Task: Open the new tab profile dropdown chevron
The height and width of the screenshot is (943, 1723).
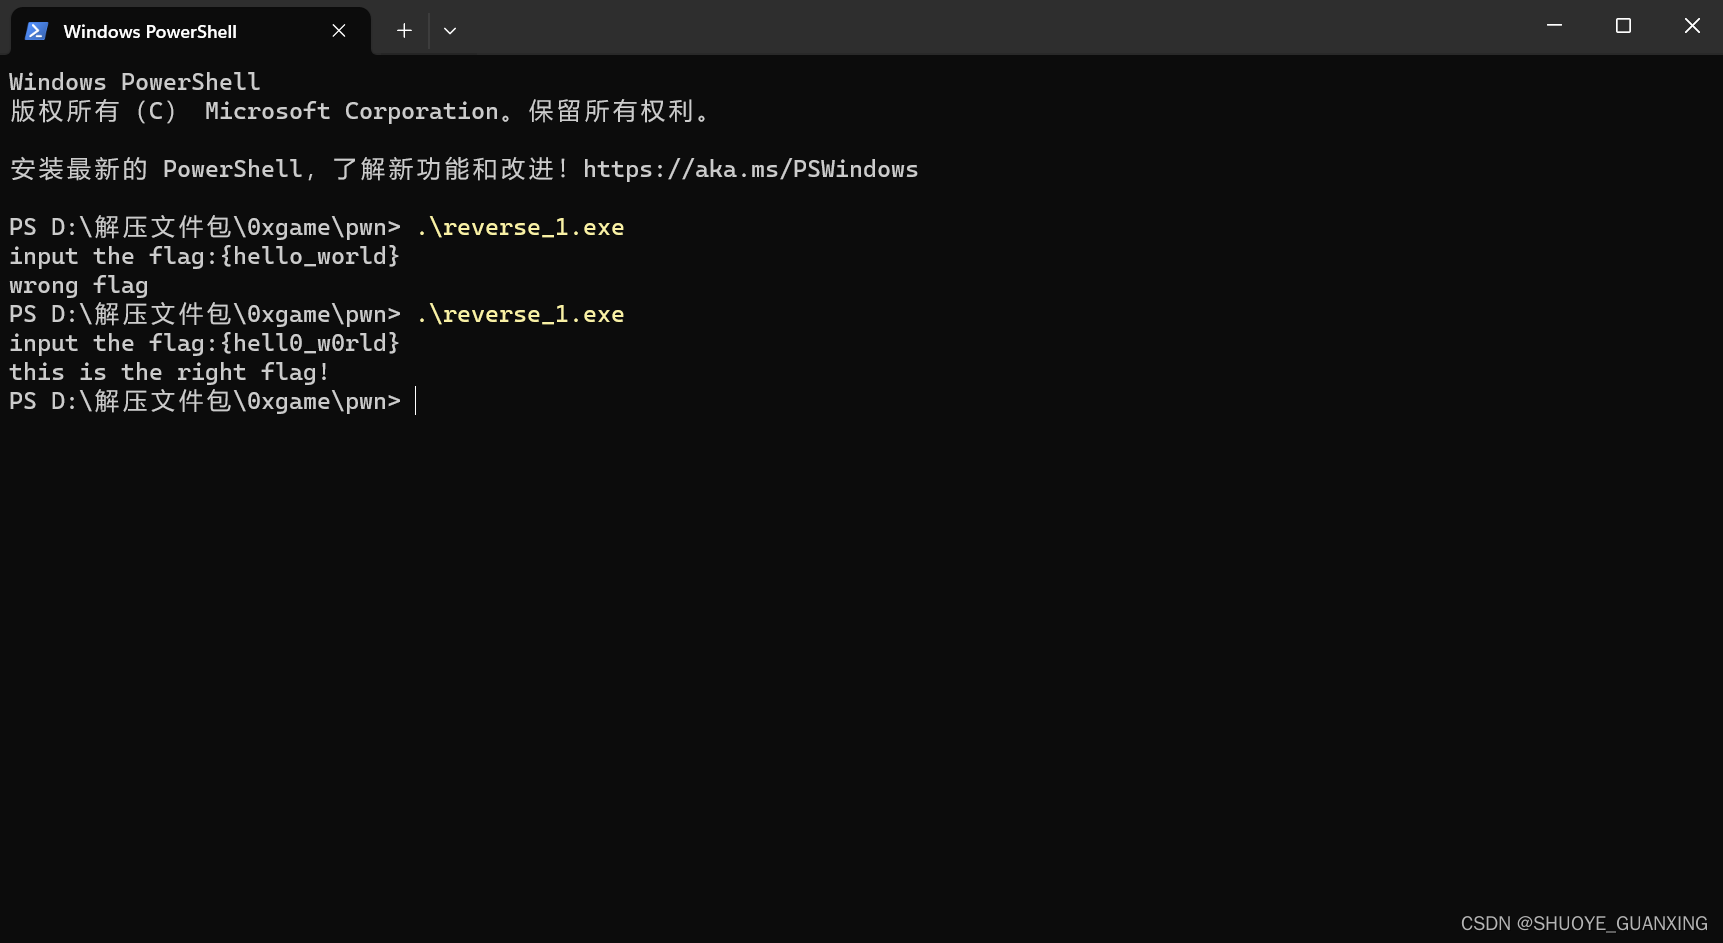Action: point(449,31)
